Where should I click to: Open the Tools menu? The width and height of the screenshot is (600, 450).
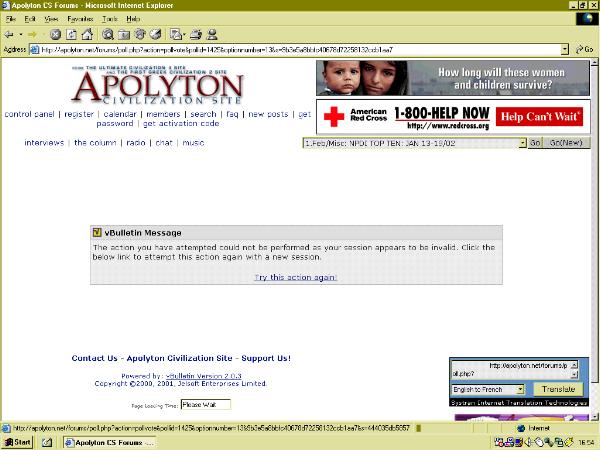coord(110,19)
